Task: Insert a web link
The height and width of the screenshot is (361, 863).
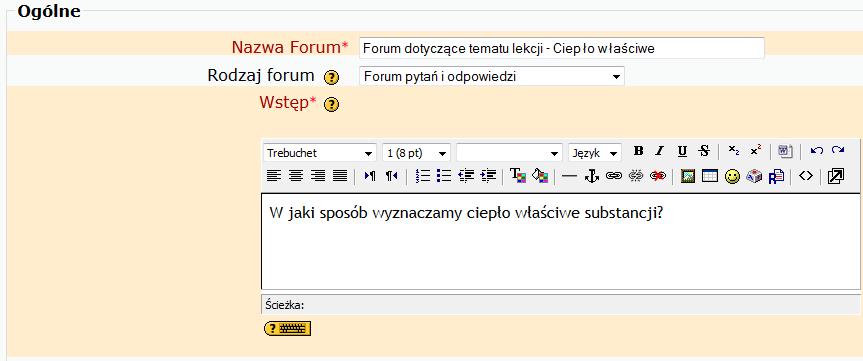Action: 614,176
